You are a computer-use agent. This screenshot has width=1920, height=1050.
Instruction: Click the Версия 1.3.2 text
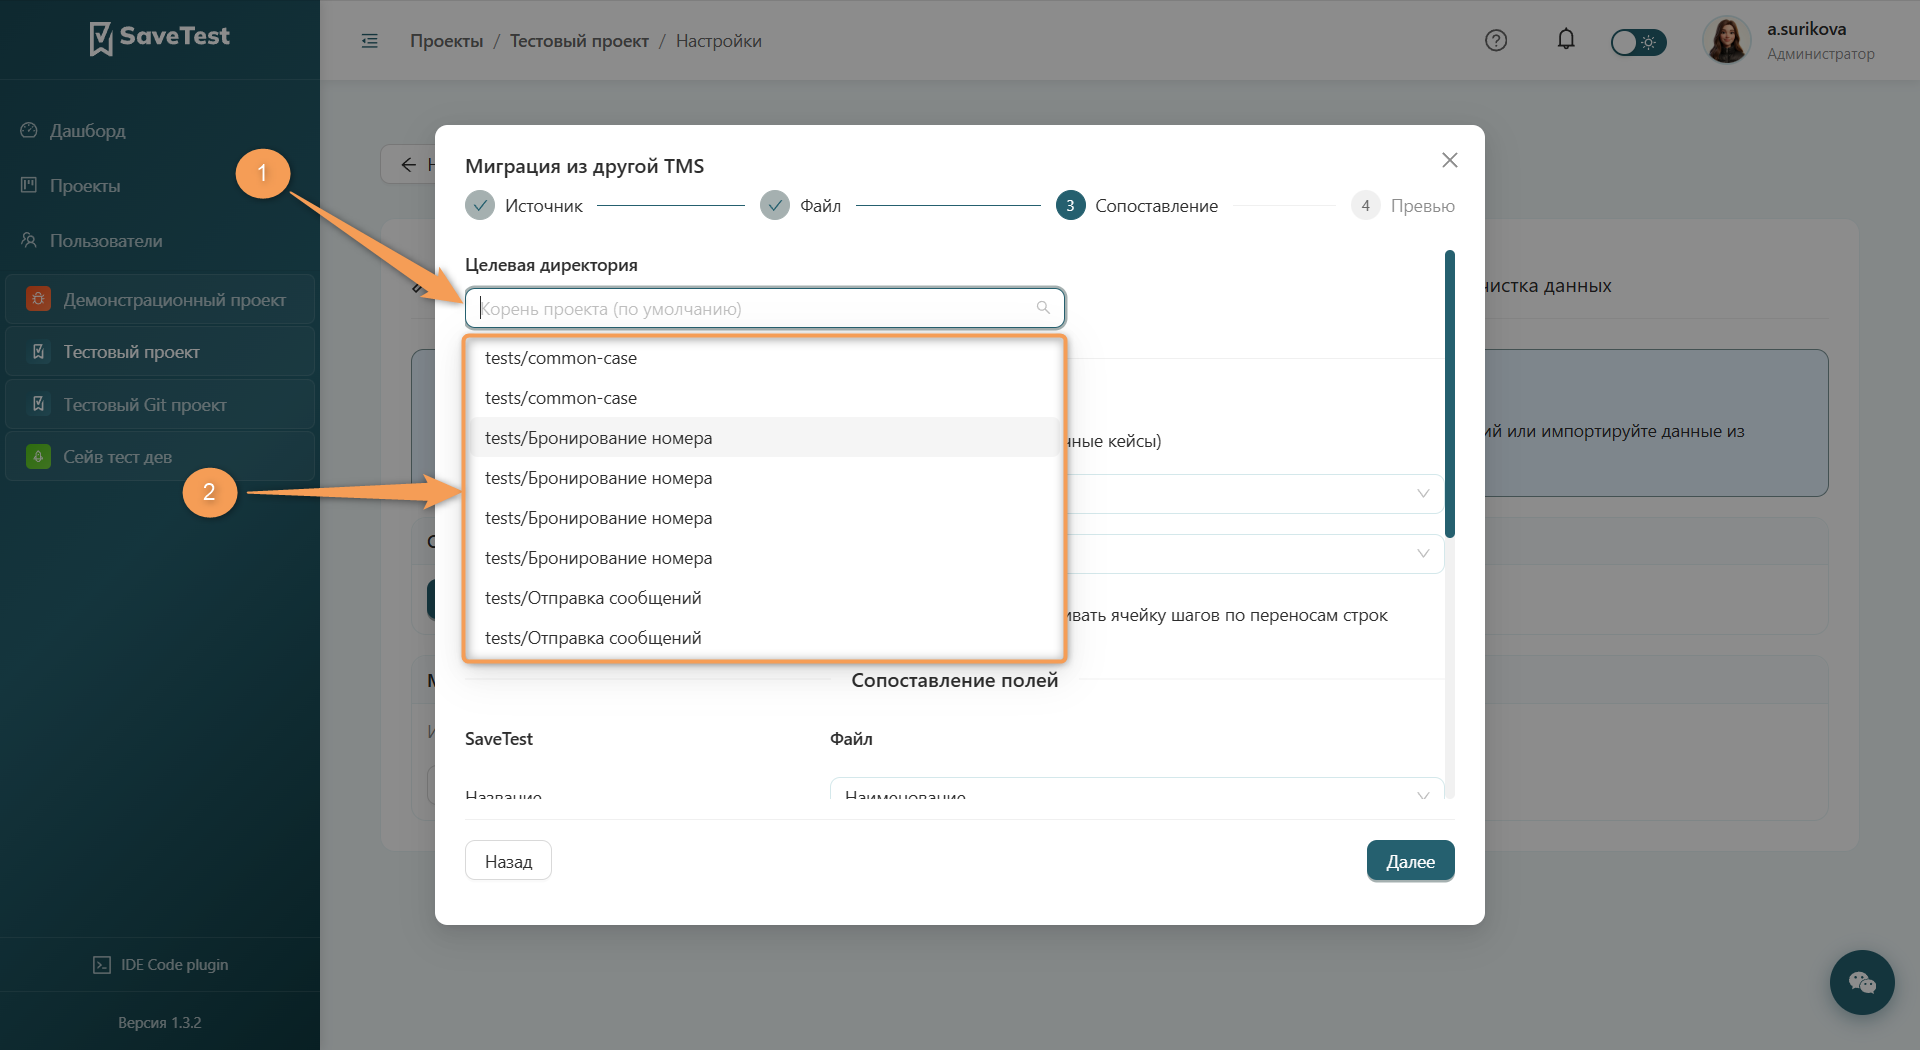pyautogui.click(x=160, y=1023)
